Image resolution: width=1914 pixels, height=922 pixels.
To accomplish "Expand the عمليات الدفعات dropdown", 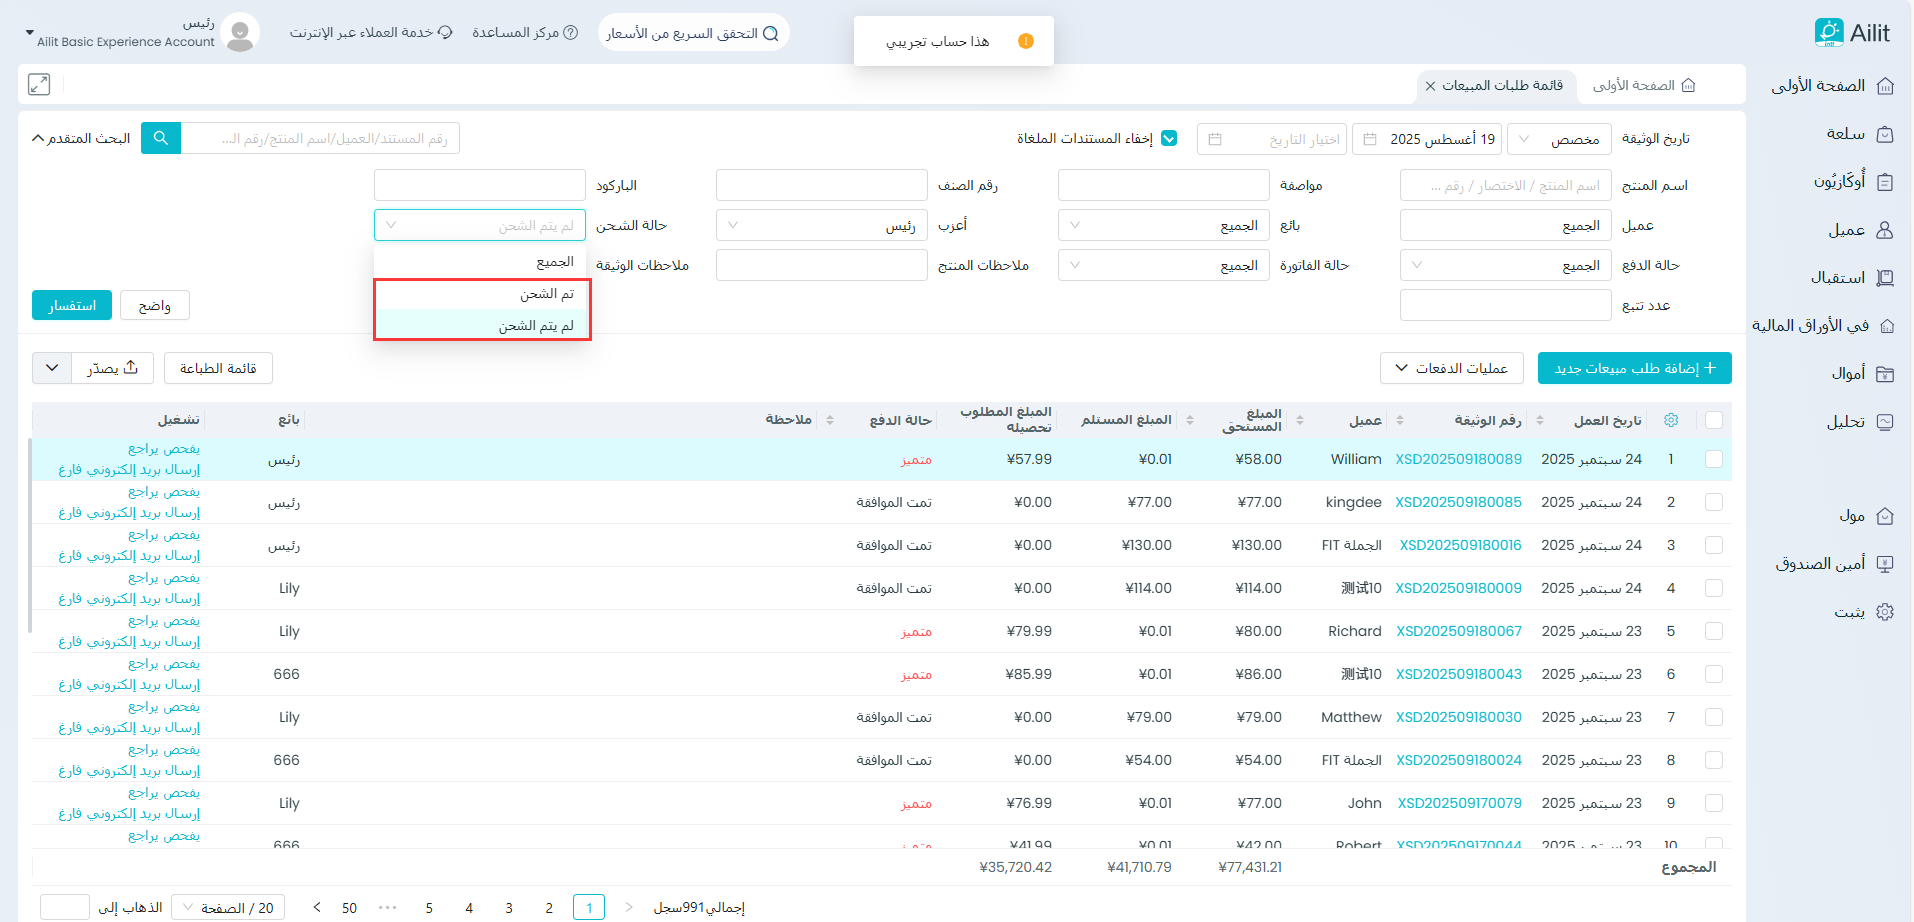I will pos(1451,368).
